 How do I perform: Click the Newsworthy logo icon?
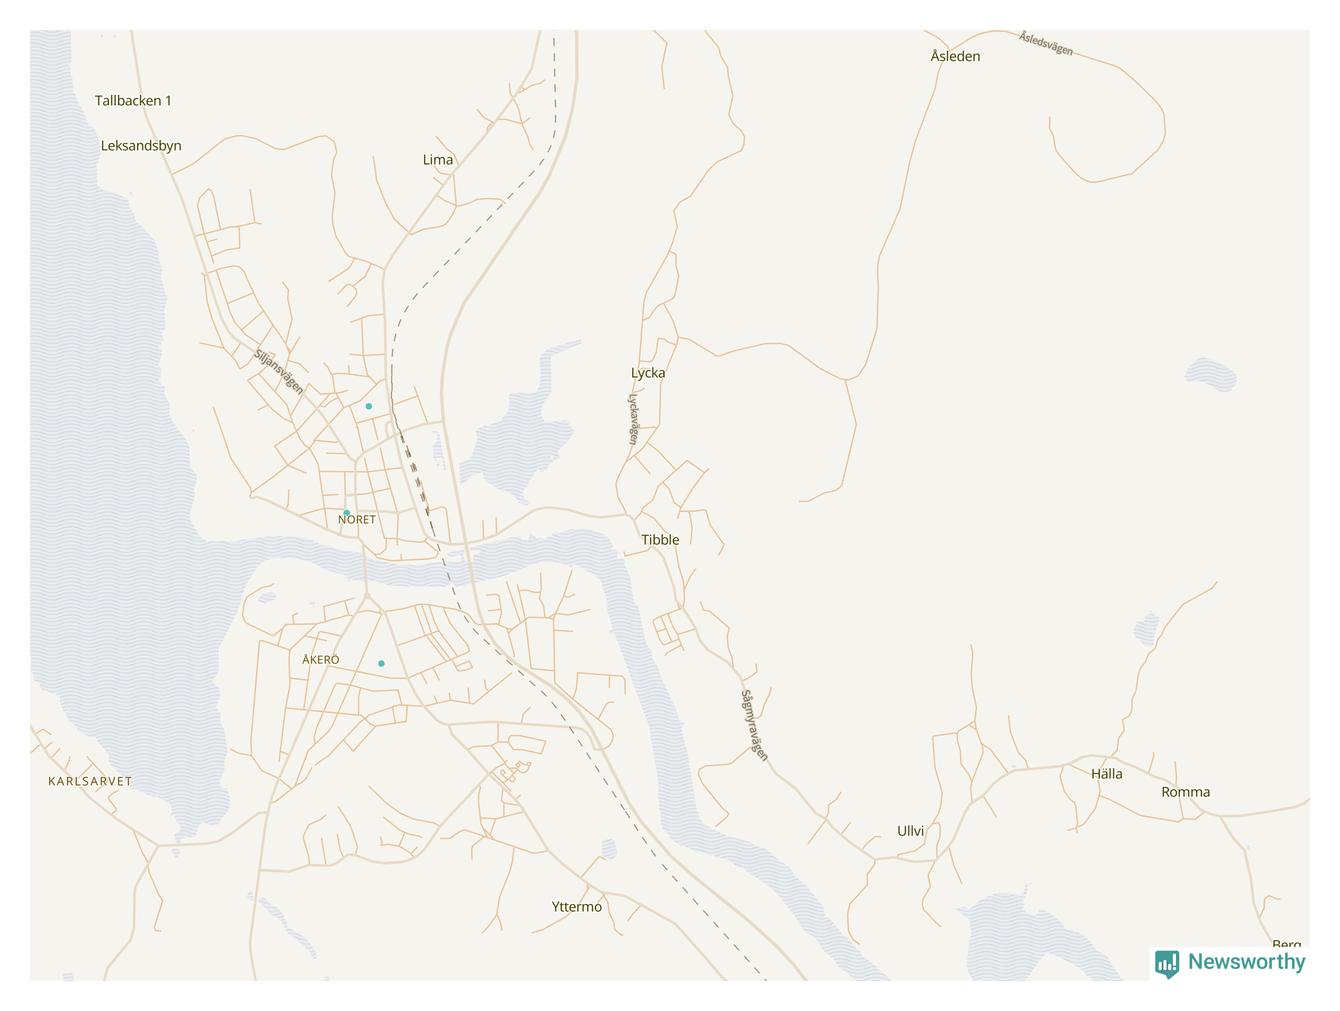[x=1167, y=963]
